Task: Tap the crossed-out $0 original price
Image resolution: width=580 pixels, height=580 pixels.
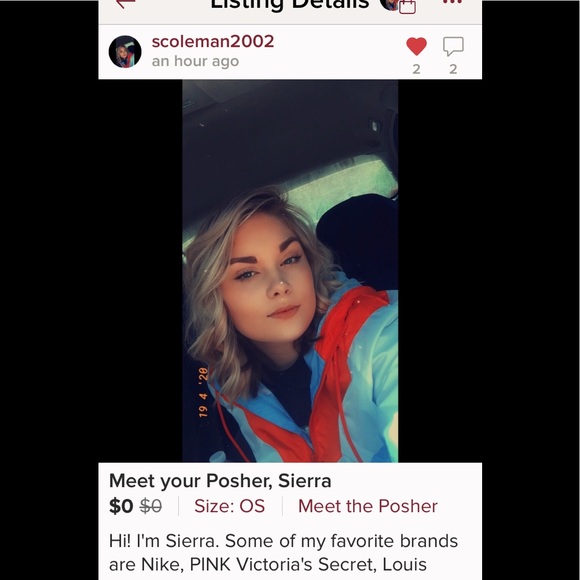Action: pos(151,506)
